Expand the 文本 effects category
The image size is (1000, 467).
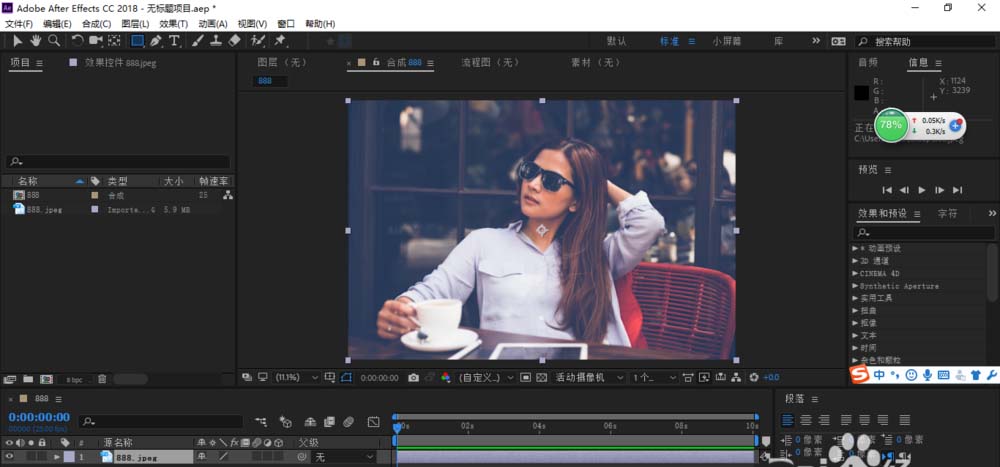click(855, 335)
